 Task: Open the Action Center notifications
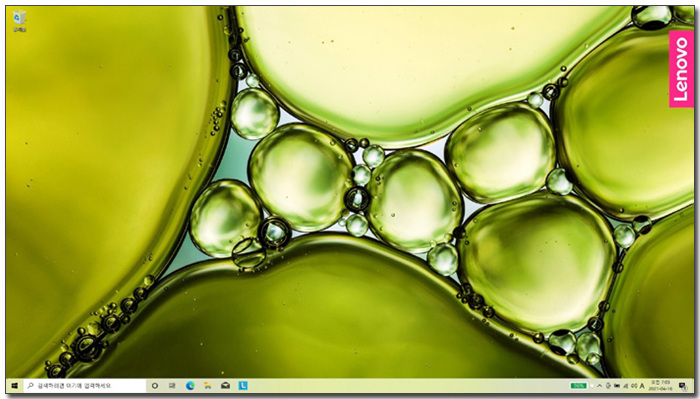683,386
